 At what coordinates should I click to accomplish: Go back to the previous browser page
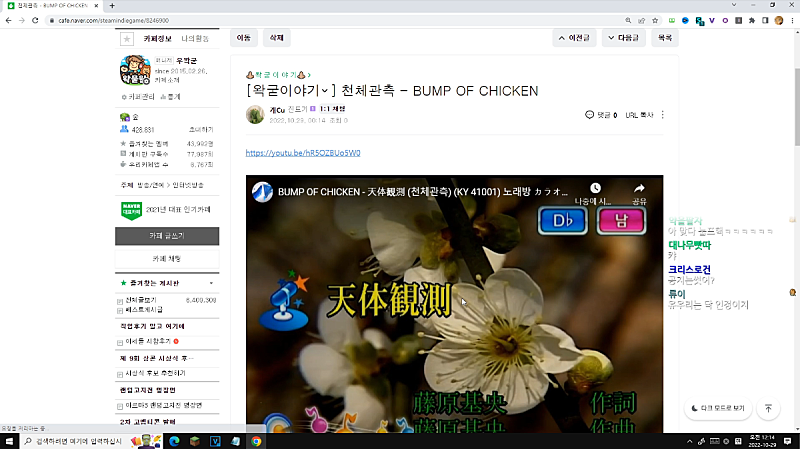8,20
